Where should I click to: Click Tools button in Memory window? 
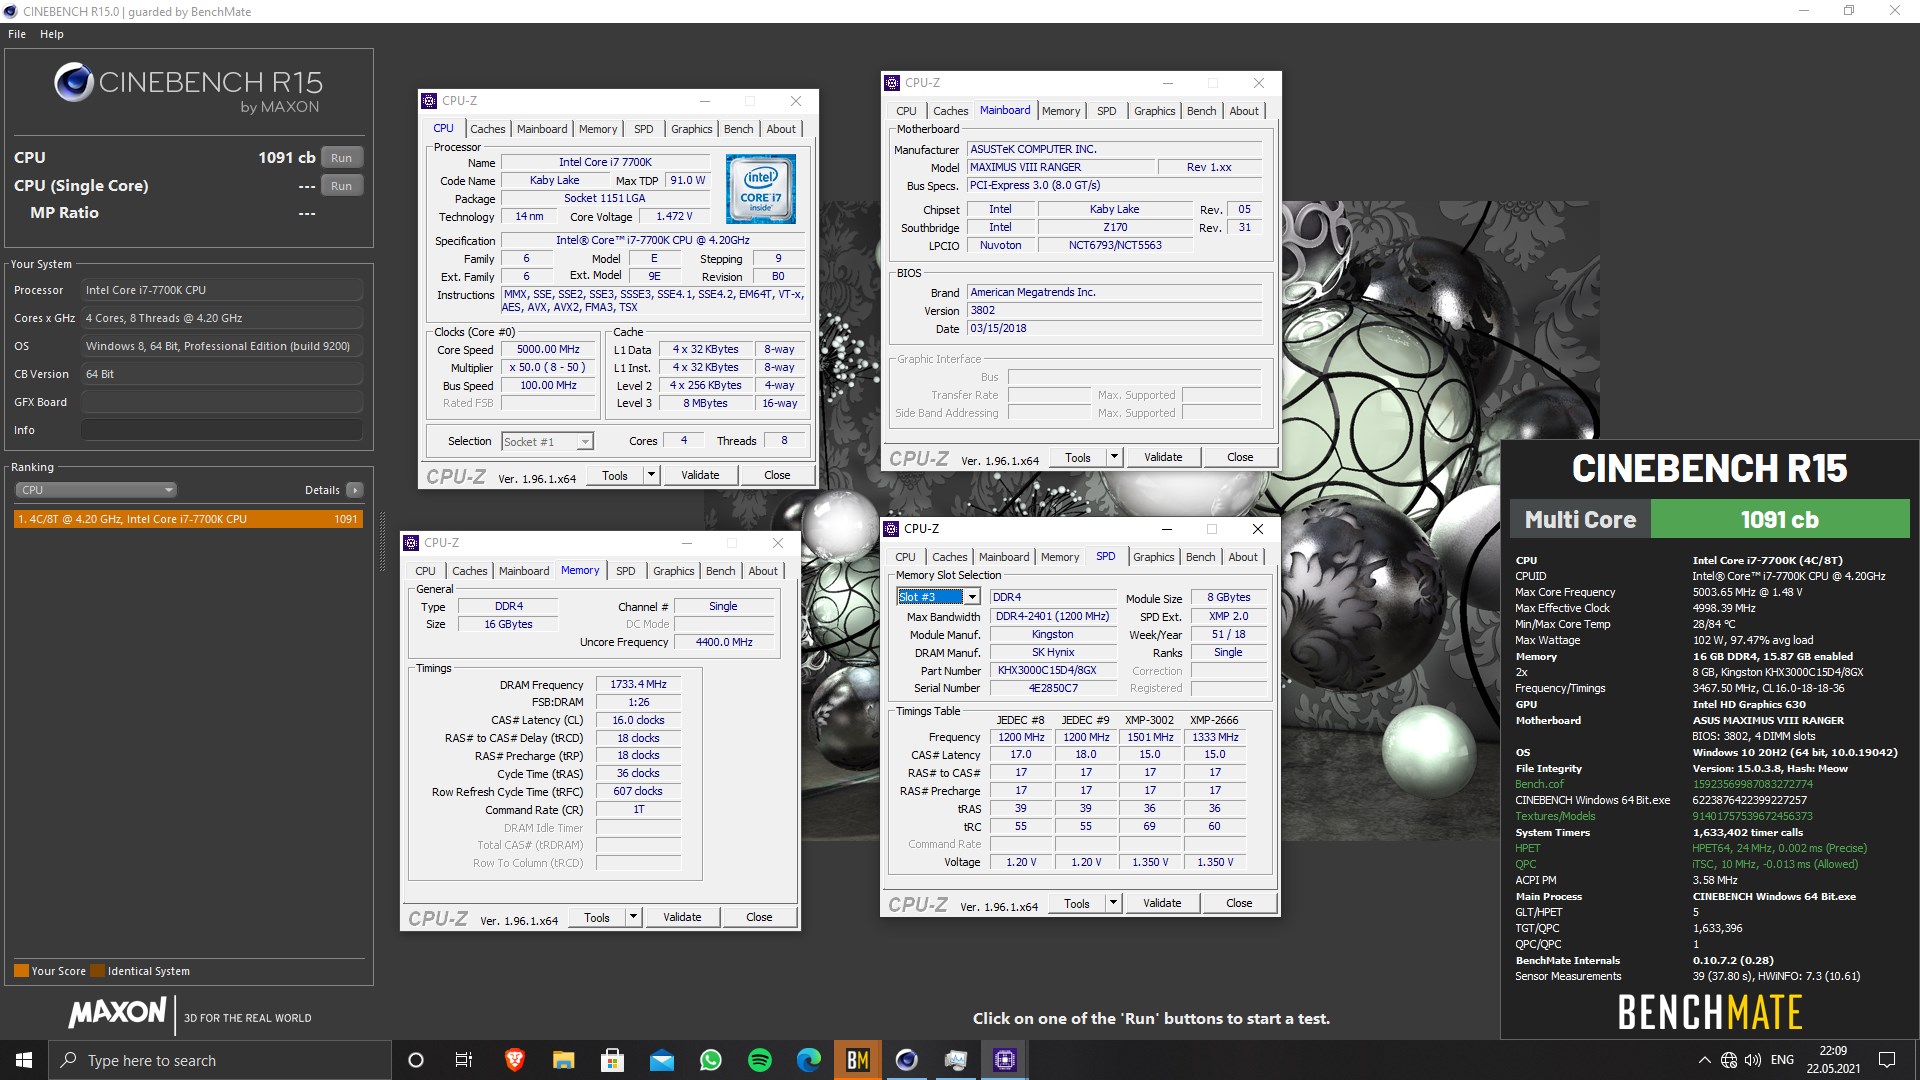point(597,917)
